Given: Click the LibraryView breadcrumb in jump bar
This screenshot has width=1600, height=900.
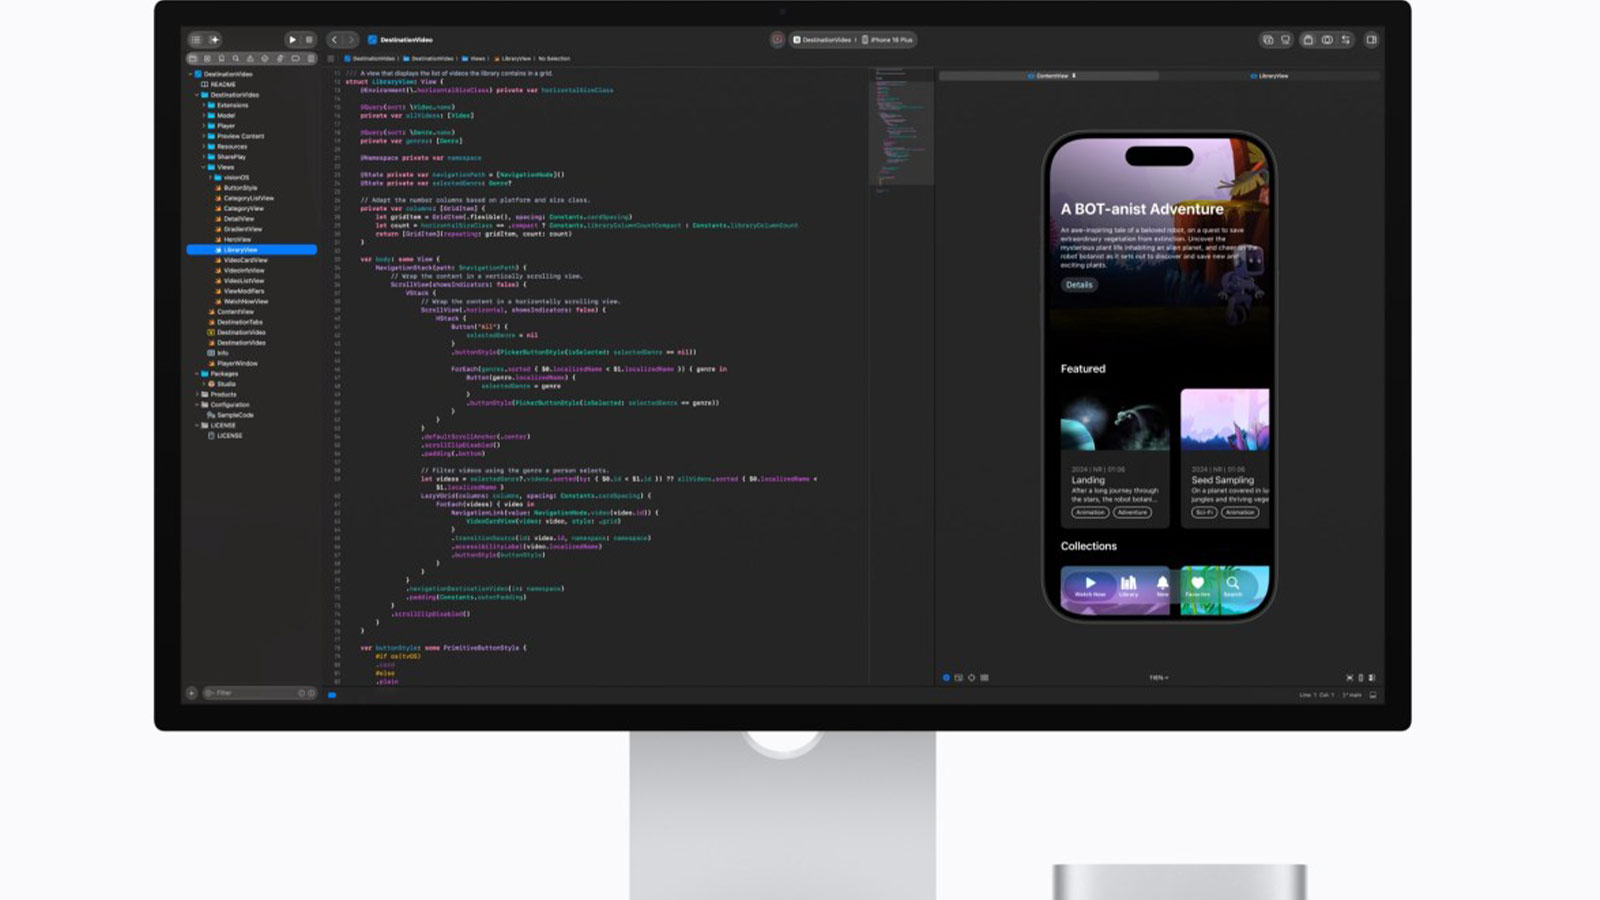Looking at the screenshot, I should coord(513,59).
